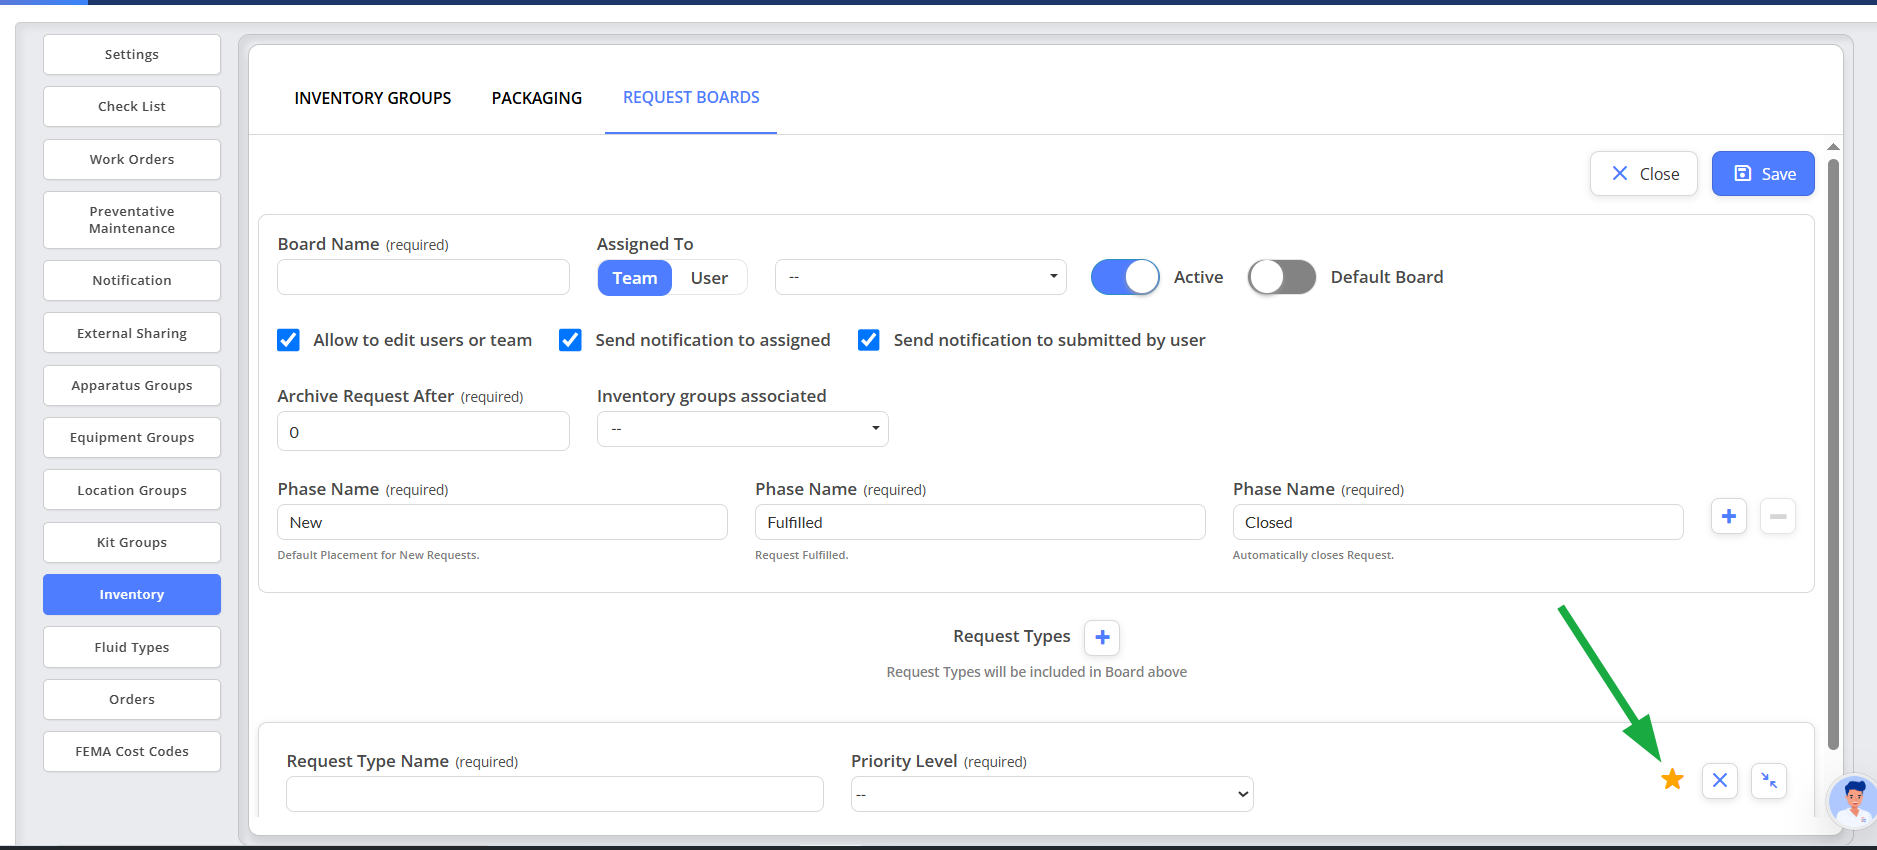Viewport: 1877px width, 850px height.
Task: Add a Request Type with plus icon
Action: pos(1102,637)
